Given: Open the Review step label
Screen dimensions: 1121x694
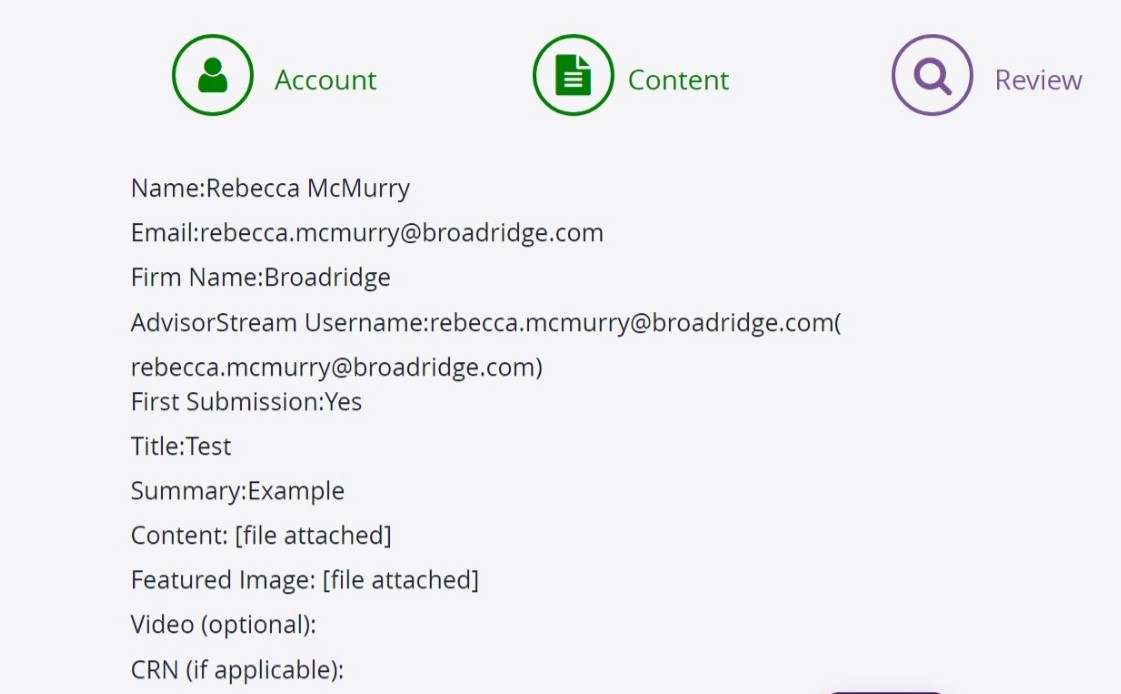Looking at the screenshot, I should [1038, 80].
